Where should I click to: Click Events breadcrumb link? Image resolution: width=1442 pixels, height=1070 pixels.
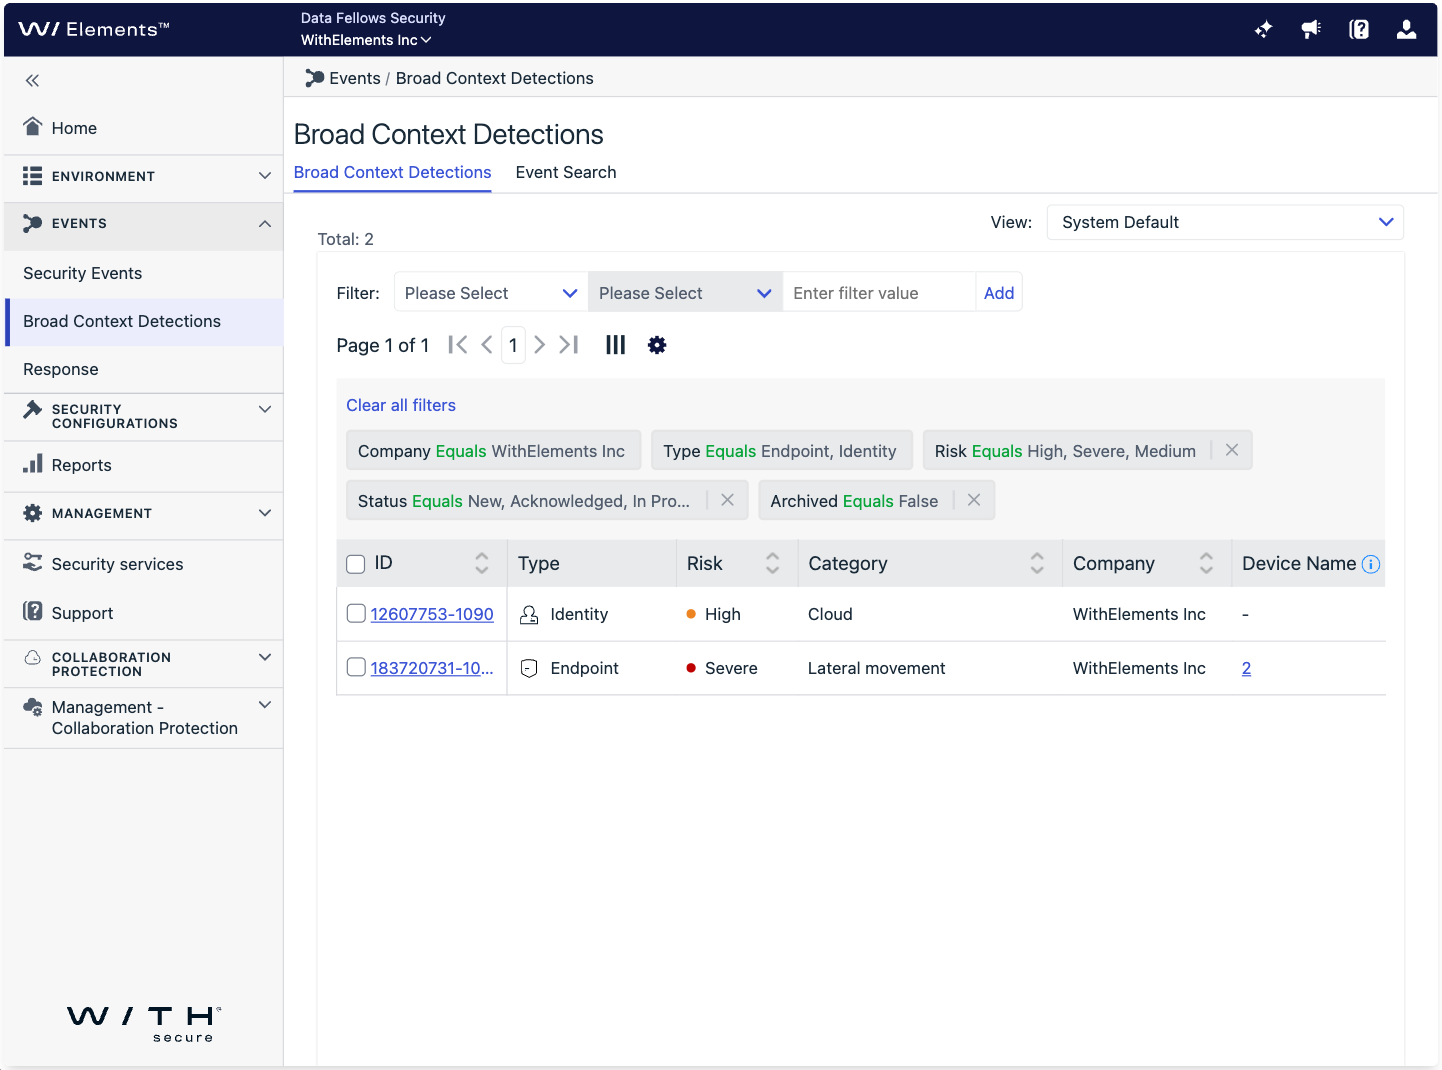(x=355, y=78)
